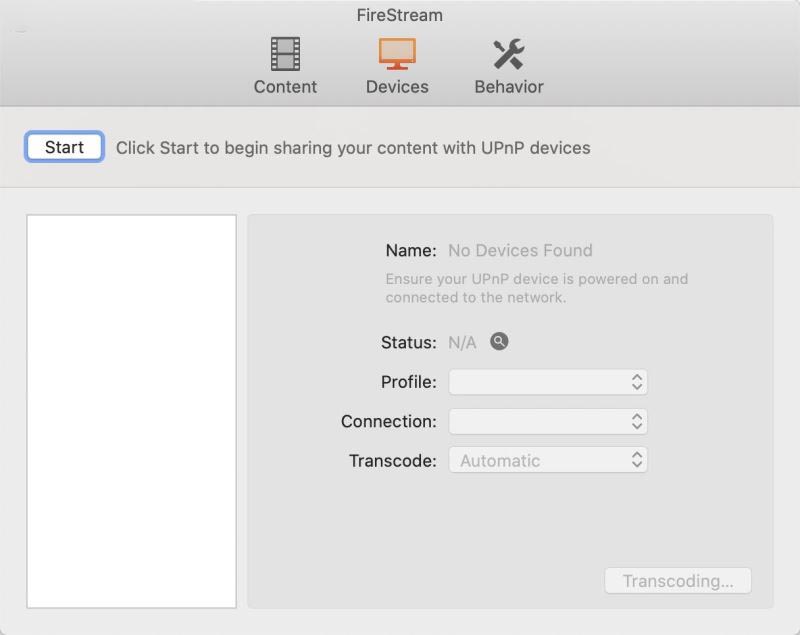This screenshot has height=635, width=800.
Task: Click the 'Profile:' field label
Action: click(409, 382)
